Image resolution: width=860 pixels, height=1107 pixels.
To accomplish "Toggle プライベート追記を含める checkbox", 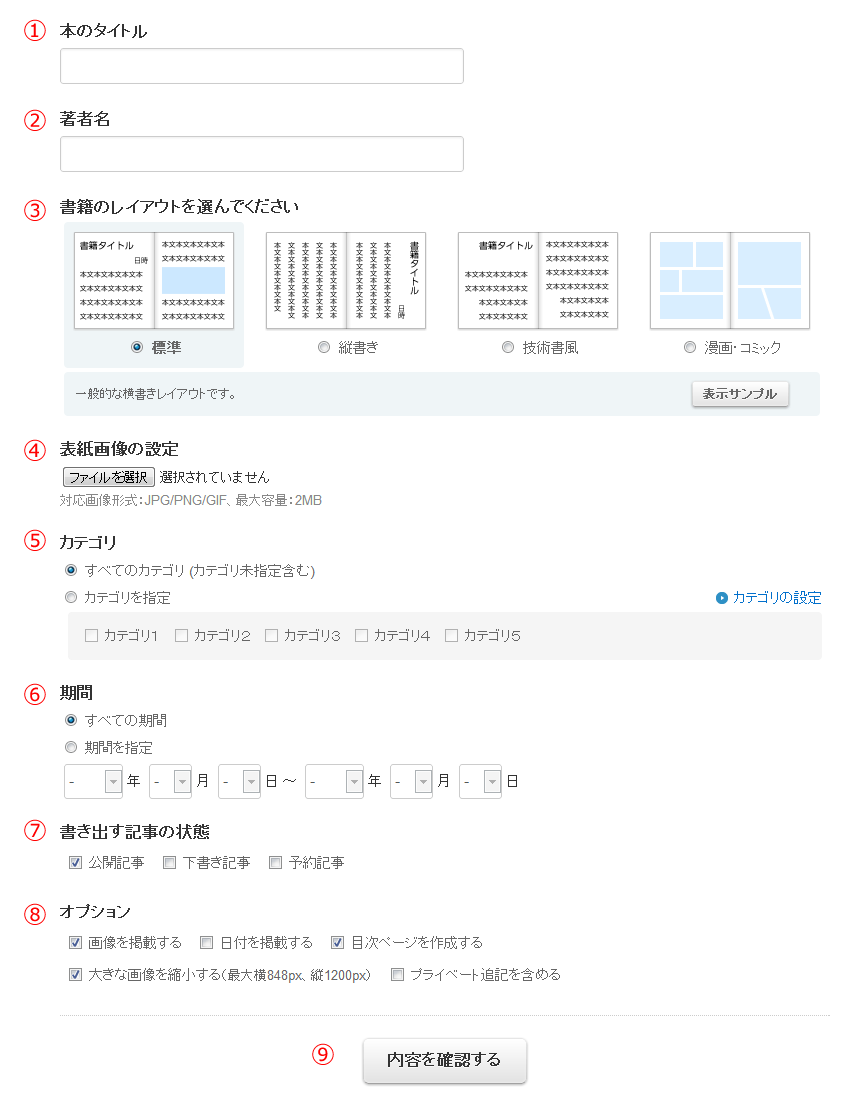I will pyautogui.click(x=398, y=975).
